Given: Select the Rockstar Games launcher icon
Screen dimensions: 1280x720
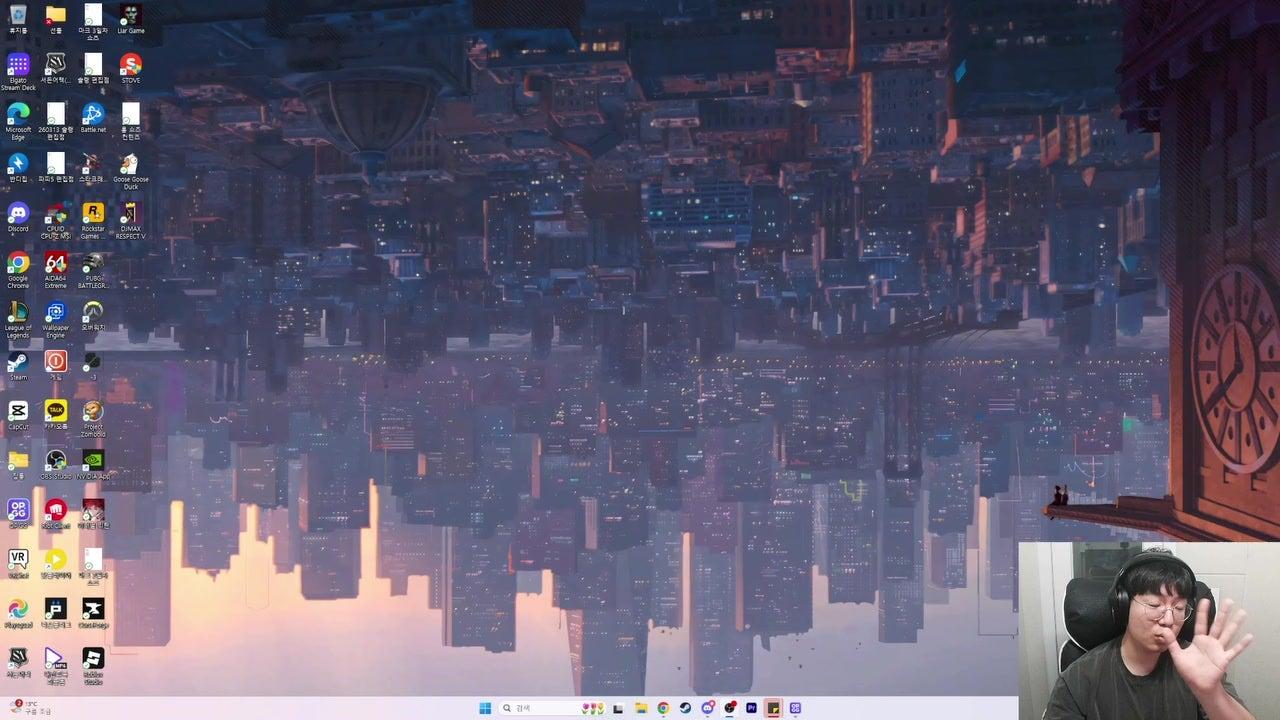Looking at the screenshot, I should 93,213.
